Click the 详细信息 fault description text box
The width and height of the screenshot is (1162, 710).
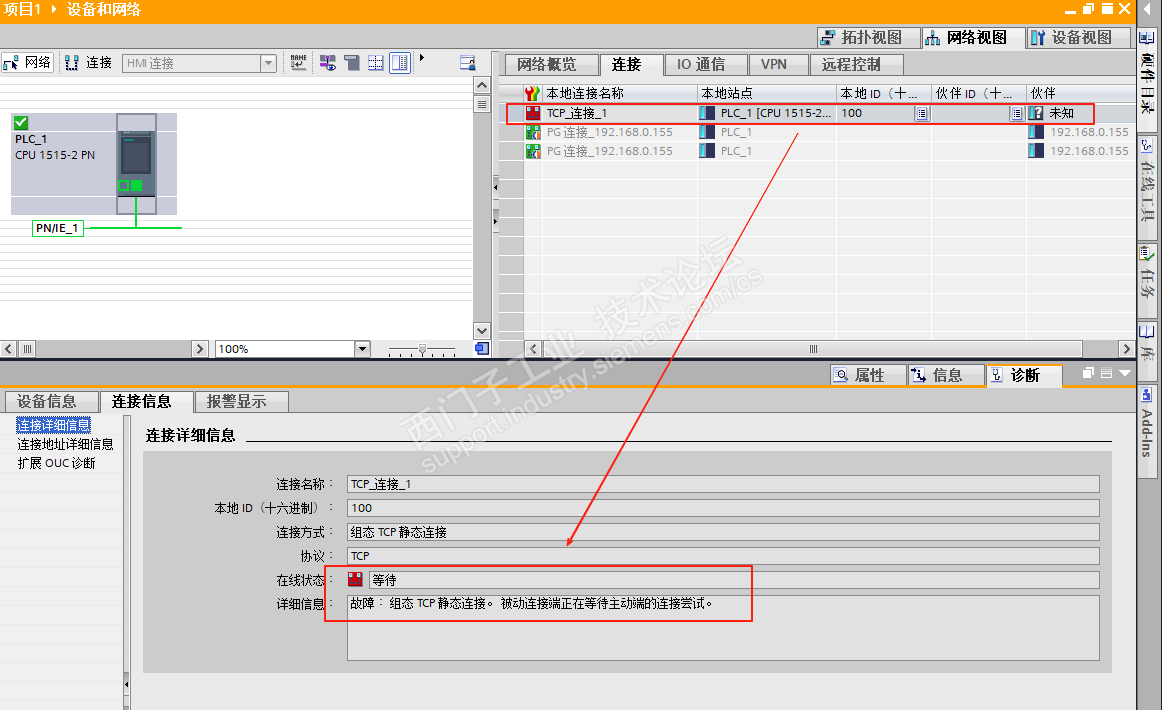(723, 628)
